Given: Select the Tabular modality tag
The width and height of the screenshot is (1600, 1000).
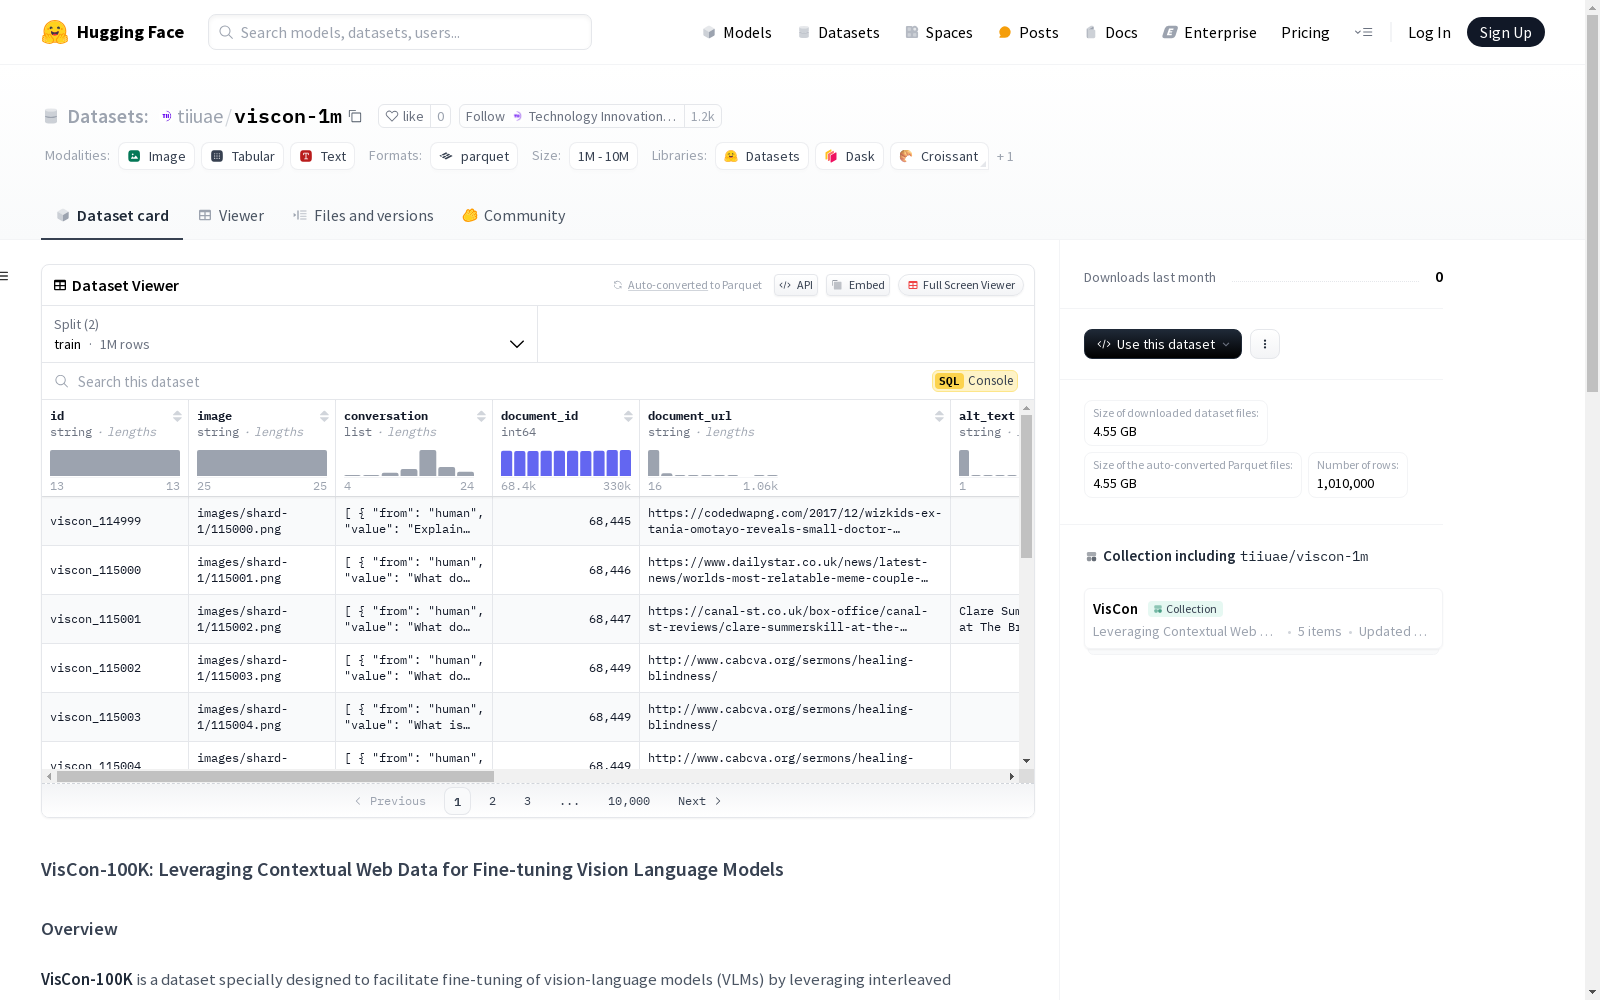Looking at the screenshot, I should (x=243, y=156).
